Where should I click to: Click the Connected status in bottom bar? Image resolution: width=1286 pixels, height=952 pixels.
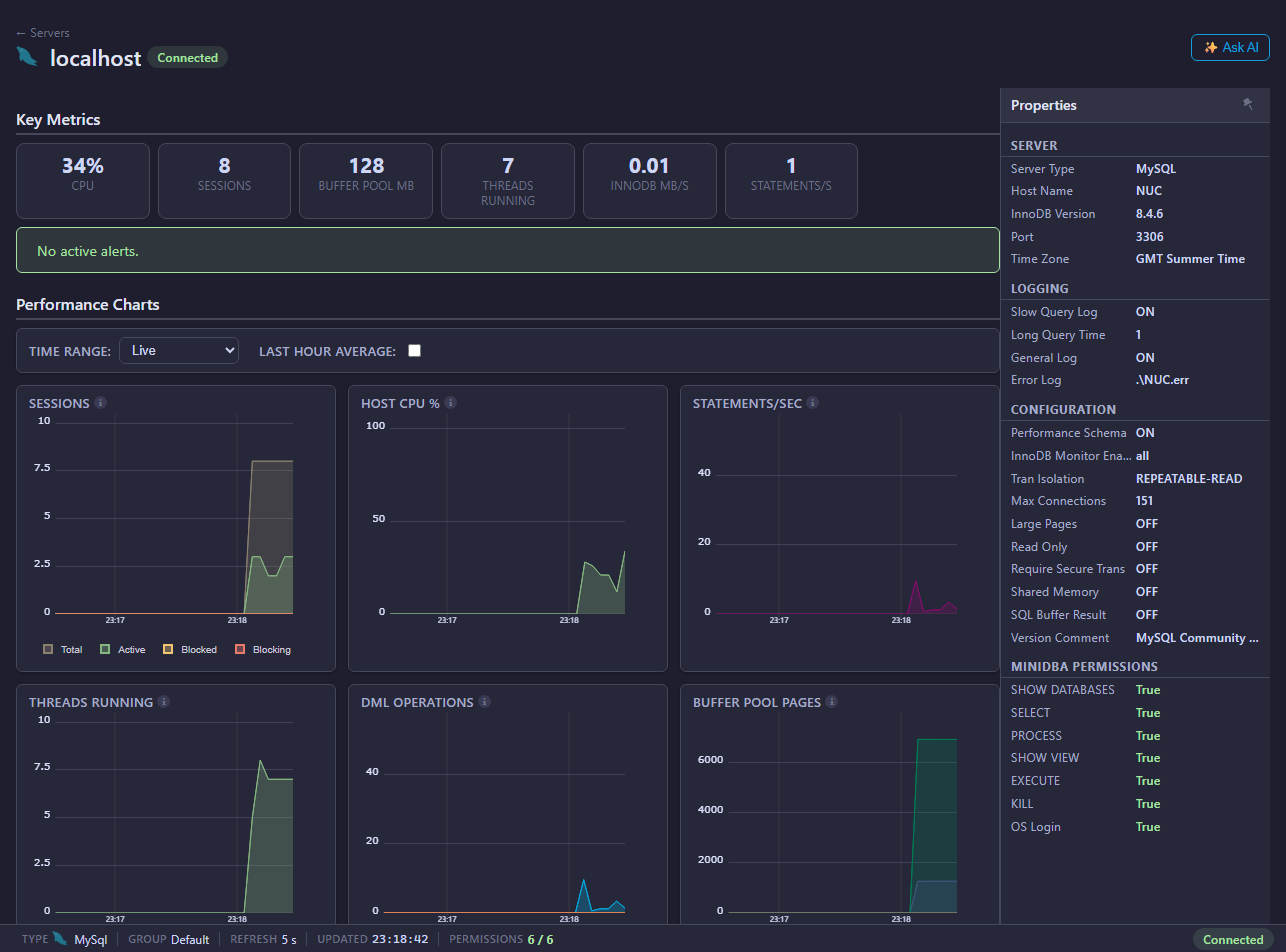click(x=1233, y=939)
